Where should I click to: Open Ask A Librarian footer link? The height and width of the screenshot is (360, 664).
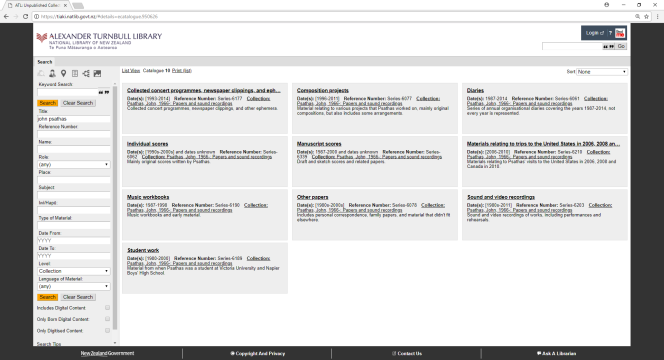pyautogui.click(x=556, y=353)
